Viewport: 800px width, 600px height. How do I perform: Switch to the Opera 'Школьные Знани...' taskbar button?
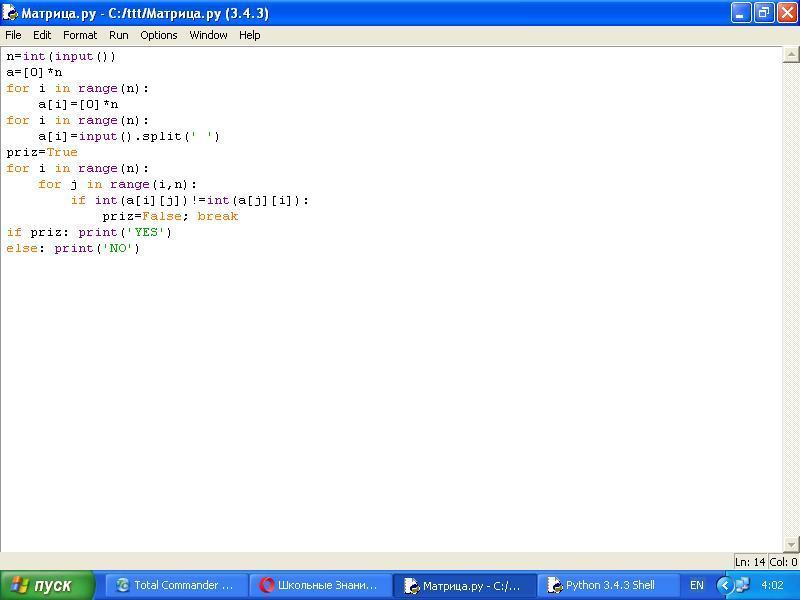click(x=320, y=585)
